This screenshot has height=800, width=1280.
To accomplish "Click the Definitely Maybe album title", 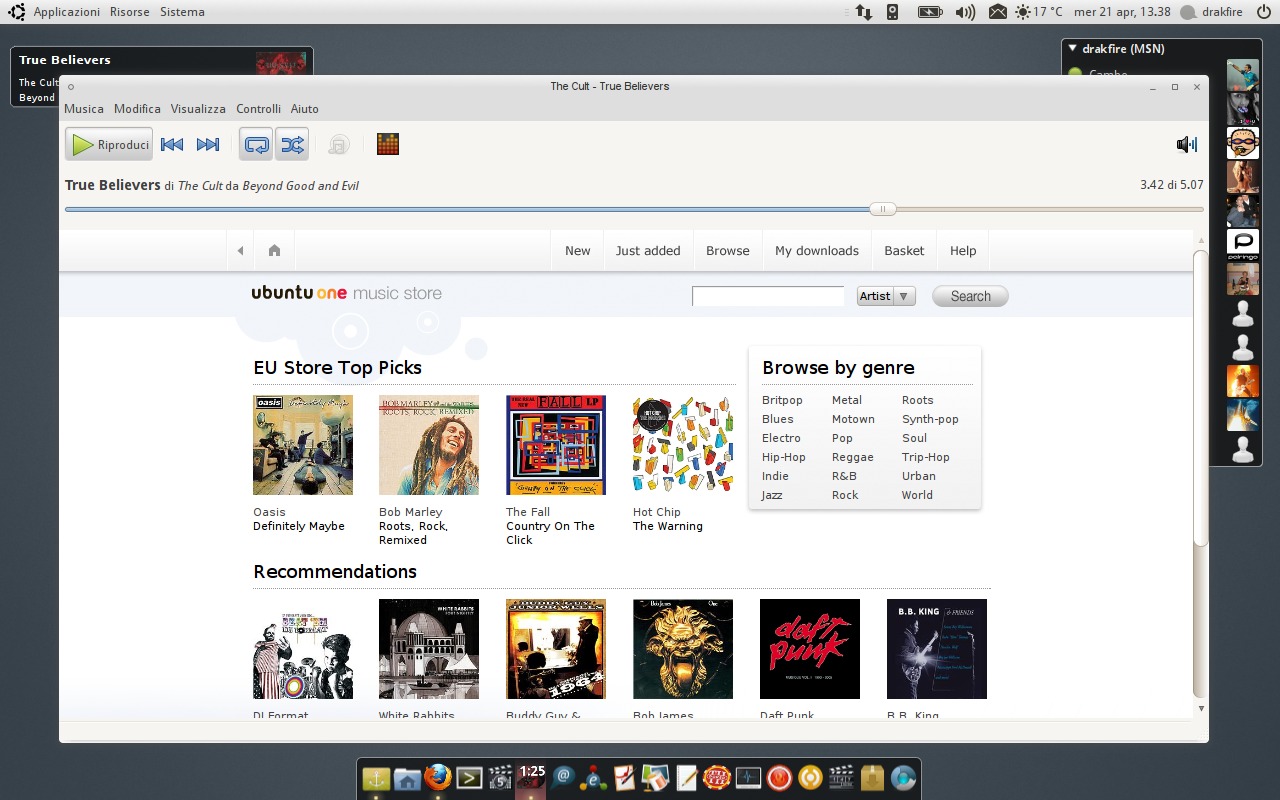I will [299, 526].
